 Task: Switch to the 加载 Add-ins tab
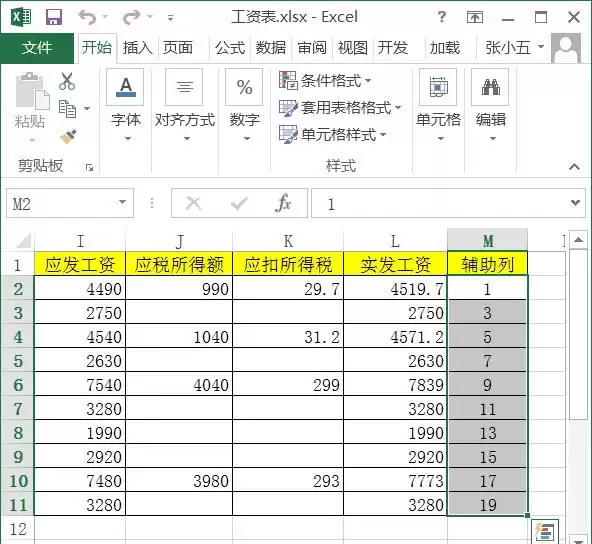point(445,48)
